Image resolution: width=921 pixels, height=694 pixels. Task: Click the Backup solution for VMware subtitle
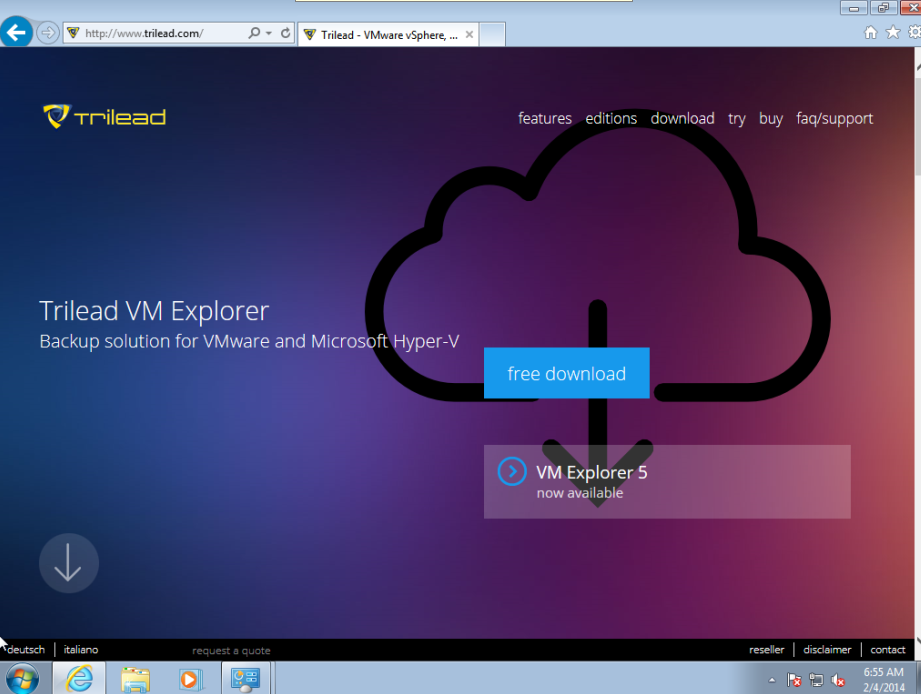249,341
